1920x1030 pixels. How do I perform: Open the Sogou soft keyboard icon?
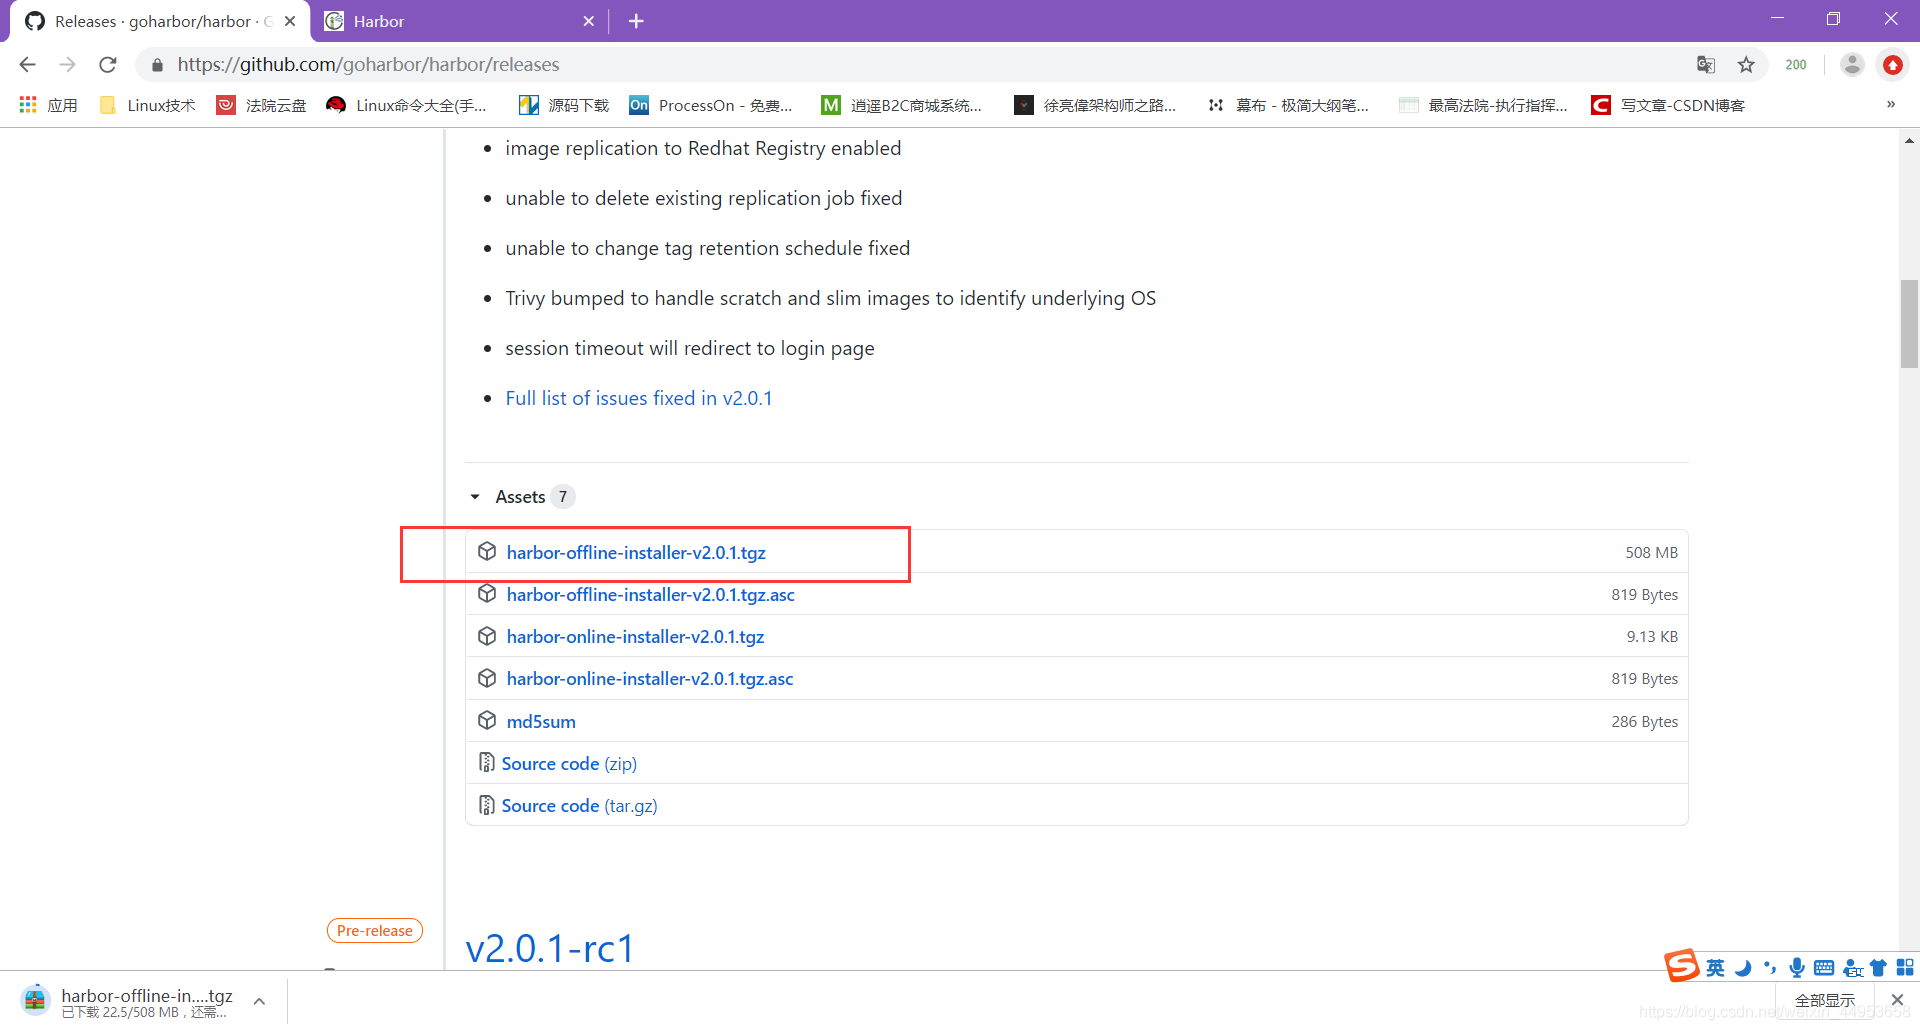pyautogui.click(x=1824, y=968)
